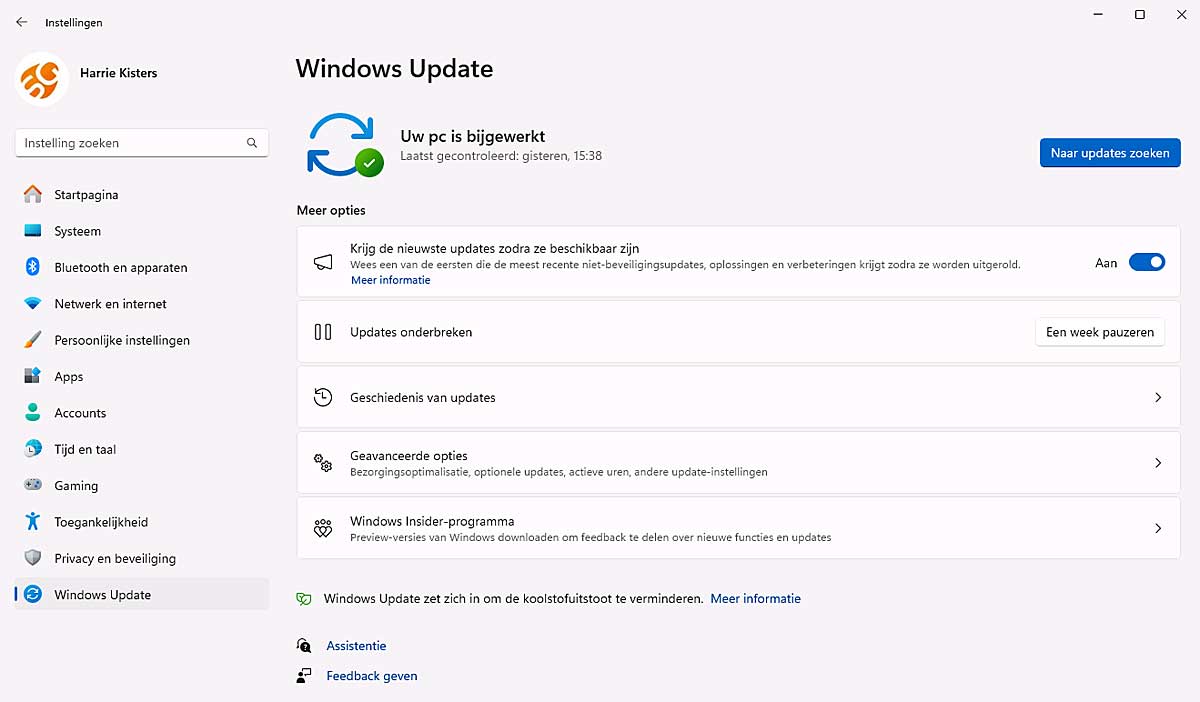Screen dimensions: 1200x702
Task: Click the Instelling zoeken search field
Action: 130,143
